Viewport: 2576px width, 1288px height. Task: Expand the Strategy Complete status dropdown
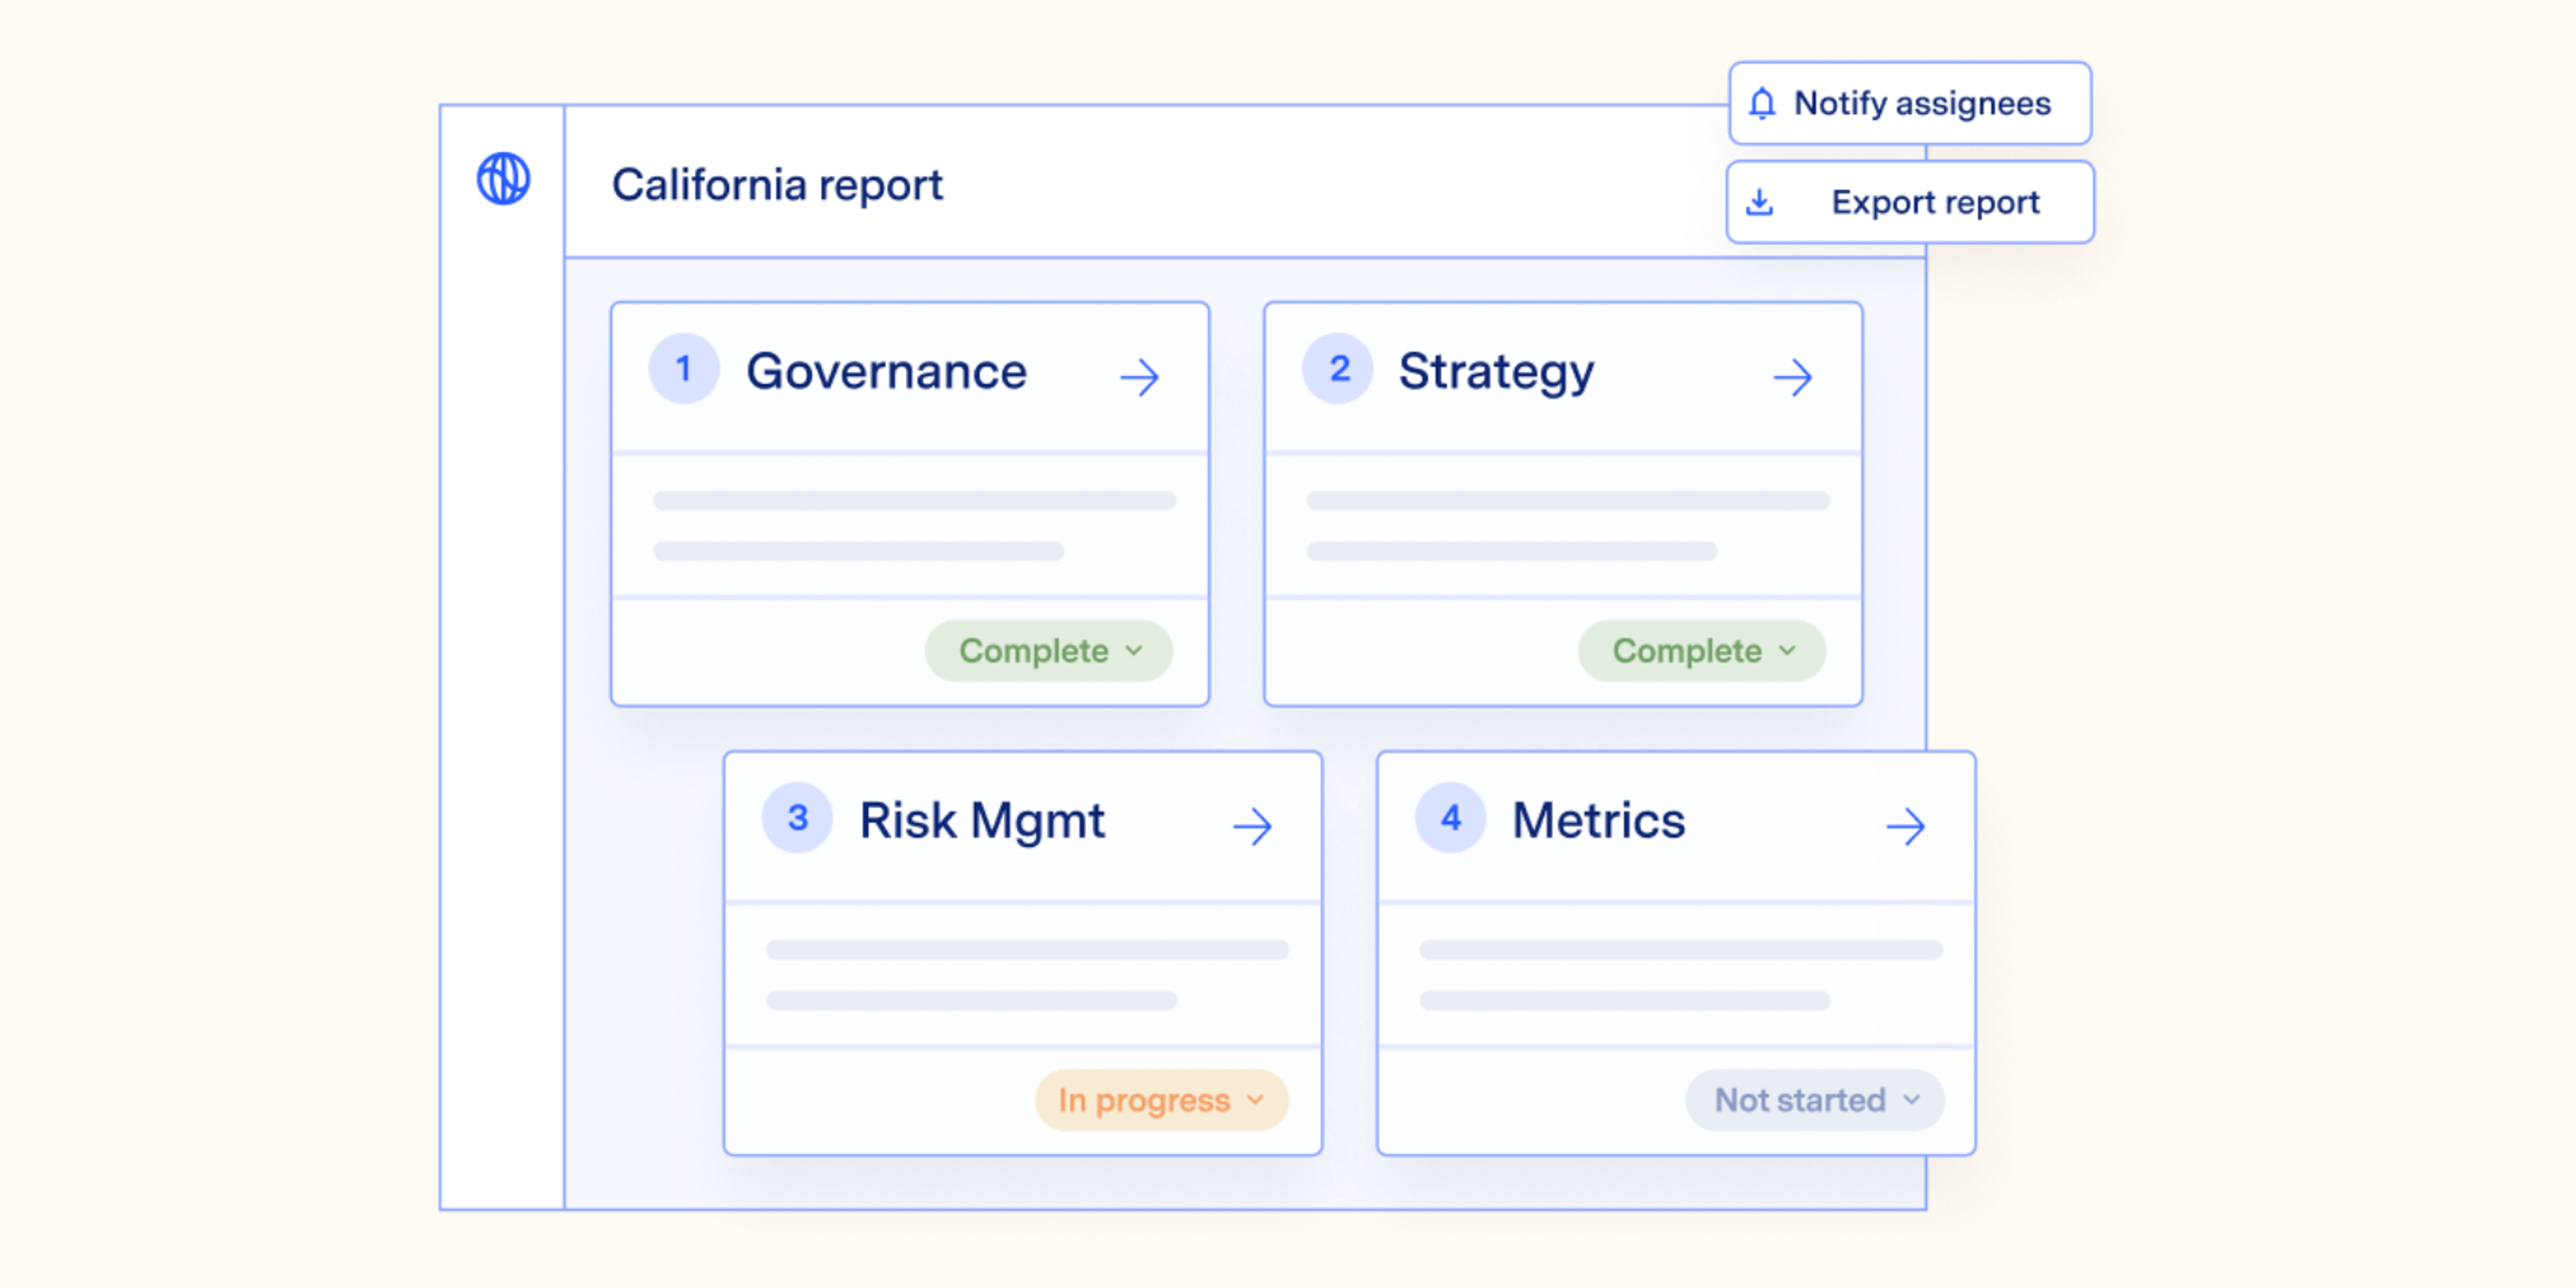pyautogui.click(x=1702, y=651)
